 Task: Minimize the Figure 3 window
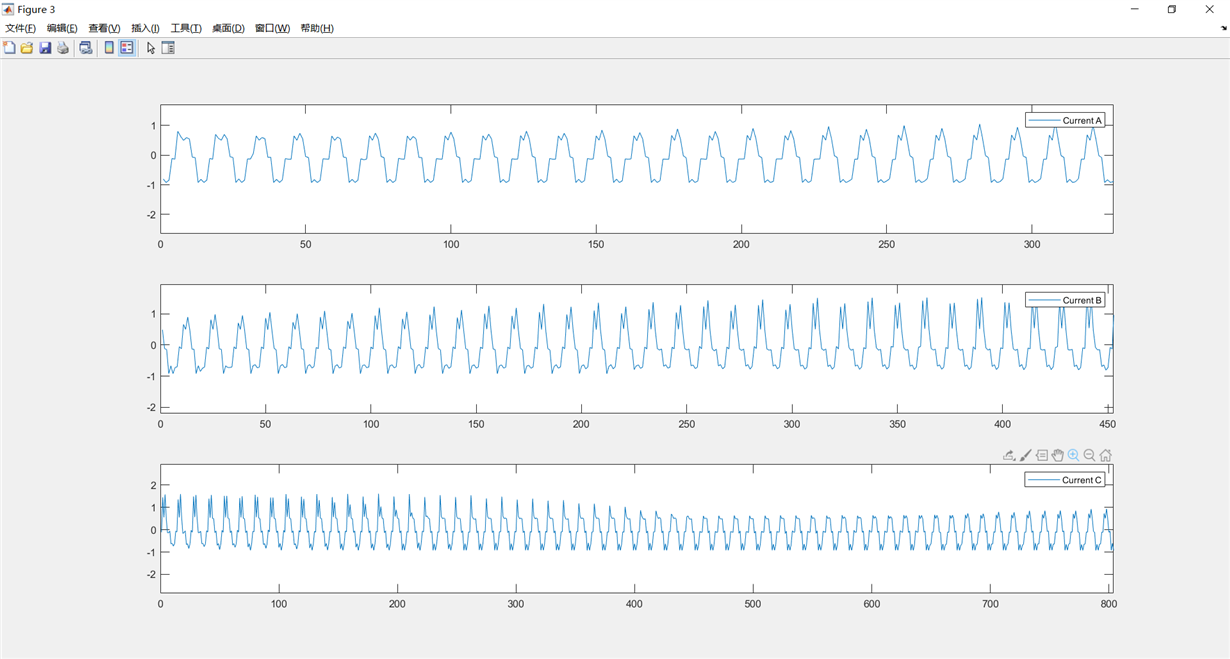[x=1135, y=9]
